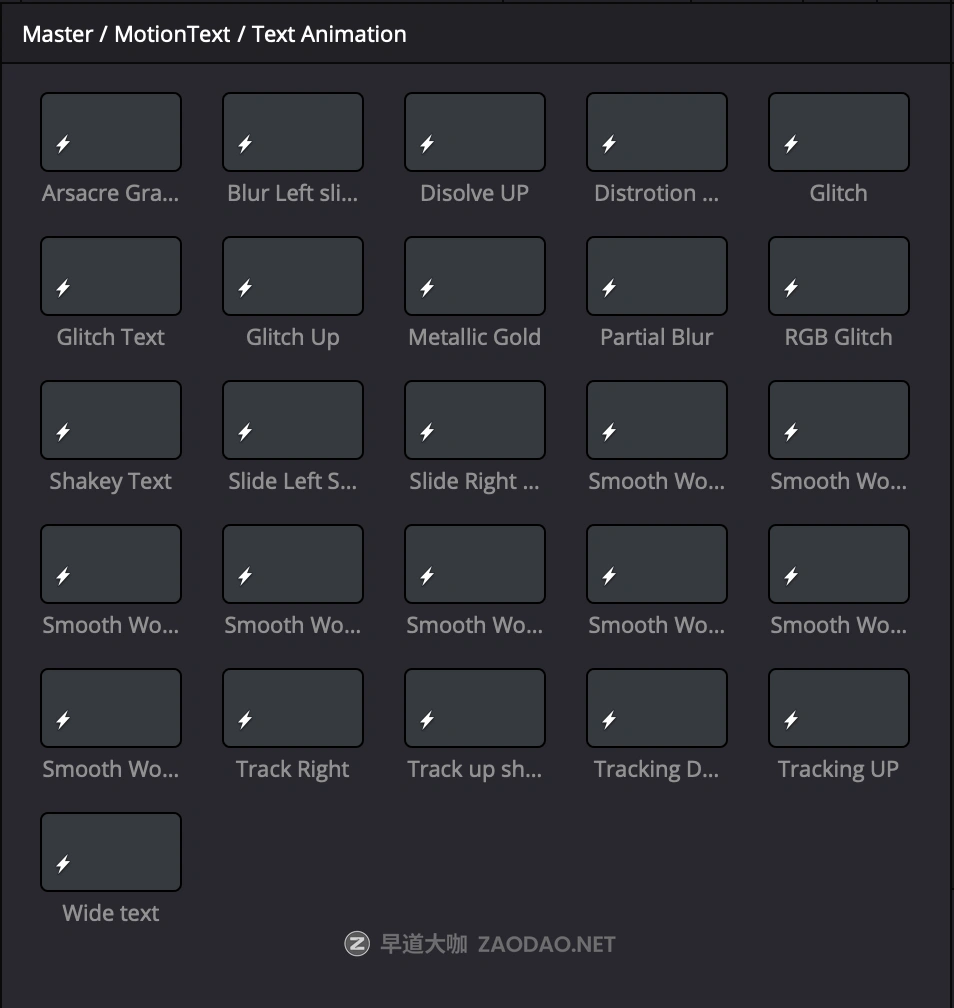Click the lightning icon on Track Right

pyautogui.click(x=245, y=721)
